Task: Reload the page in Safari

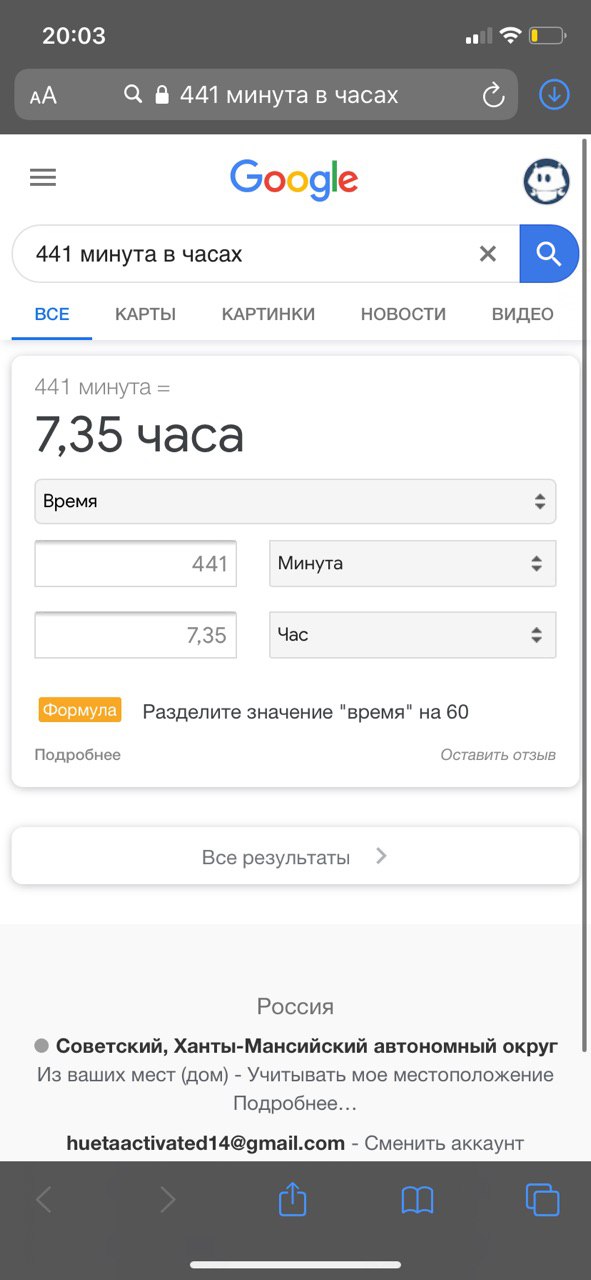Action: [x=493, y=95]
